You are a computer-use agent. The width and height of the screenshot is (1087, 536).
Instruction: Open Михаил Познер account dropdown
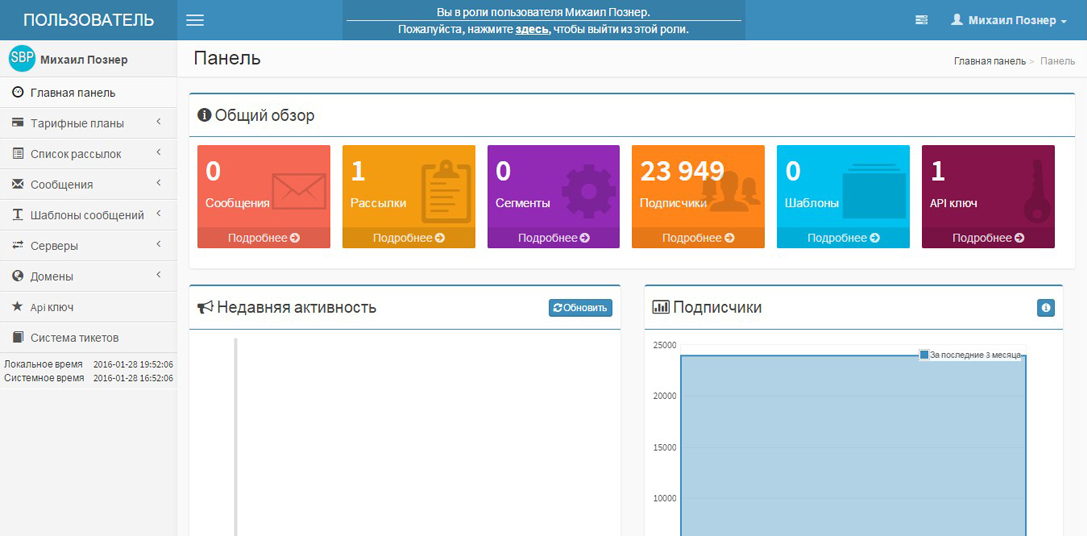(1009, 21)
